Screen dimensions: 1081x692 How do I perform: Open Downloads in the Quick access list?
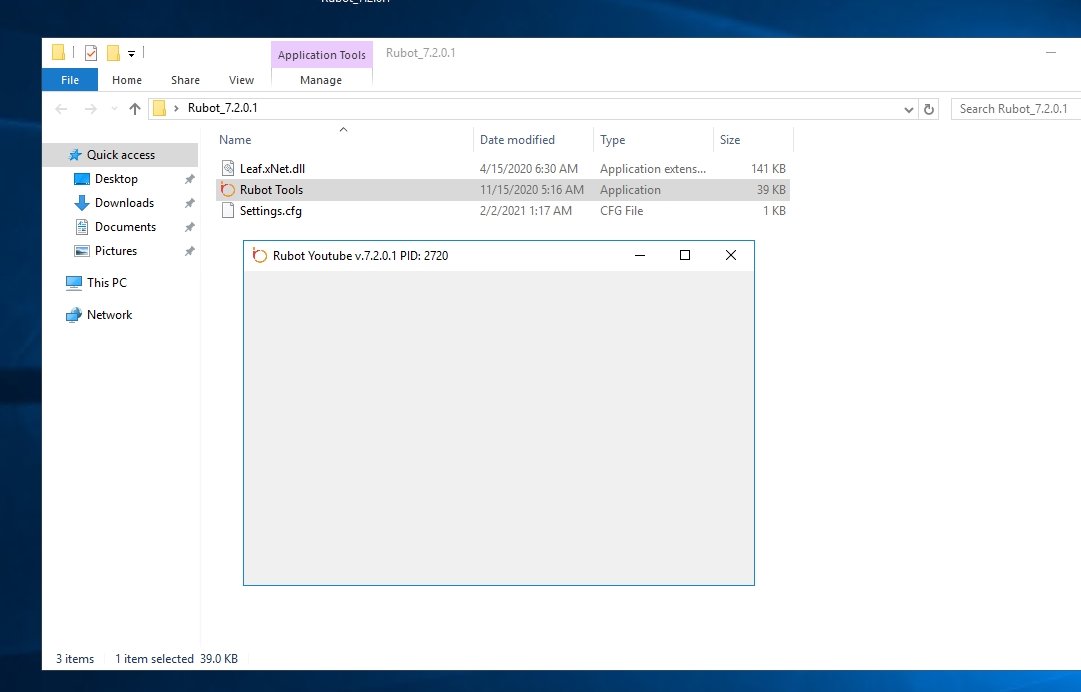(124, 203)
